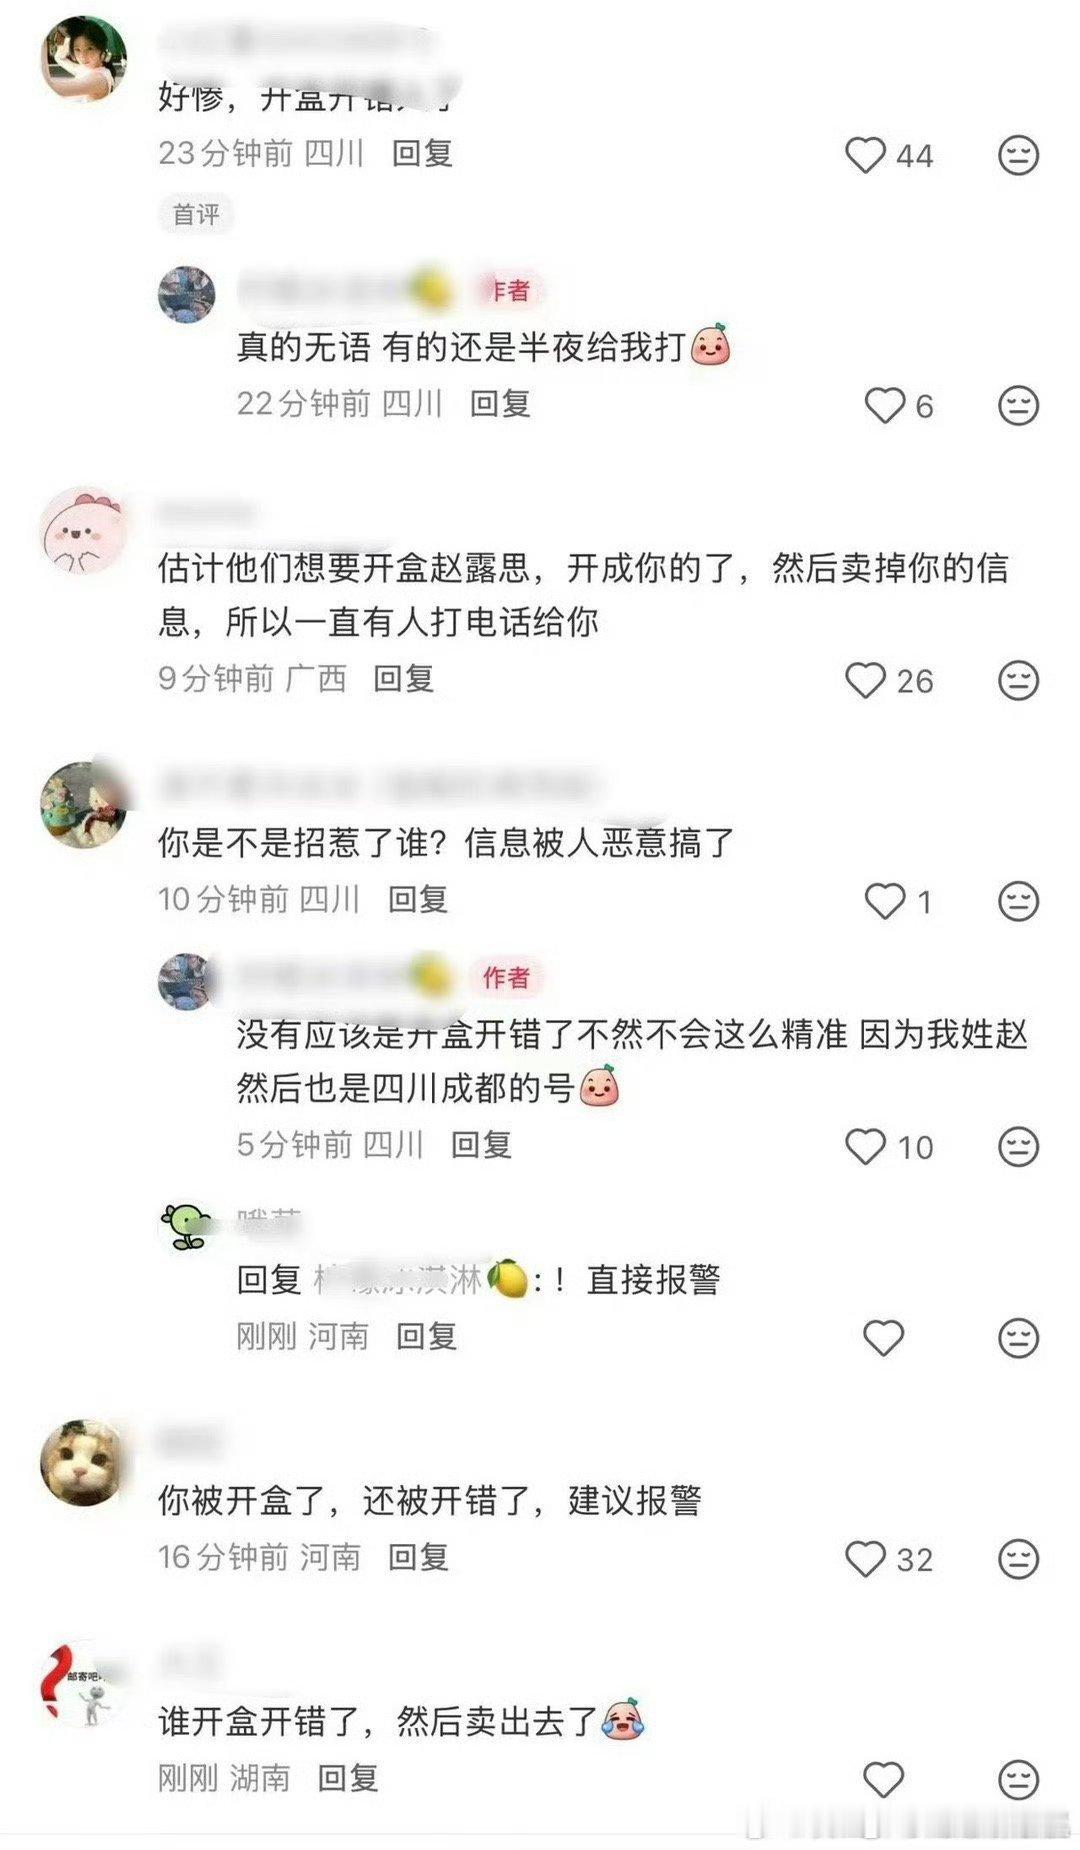The width and height of the screenshot is (1080, 1850).
Task: Like the comment '你是不是招惹了谁'
Action: [884, 901]
